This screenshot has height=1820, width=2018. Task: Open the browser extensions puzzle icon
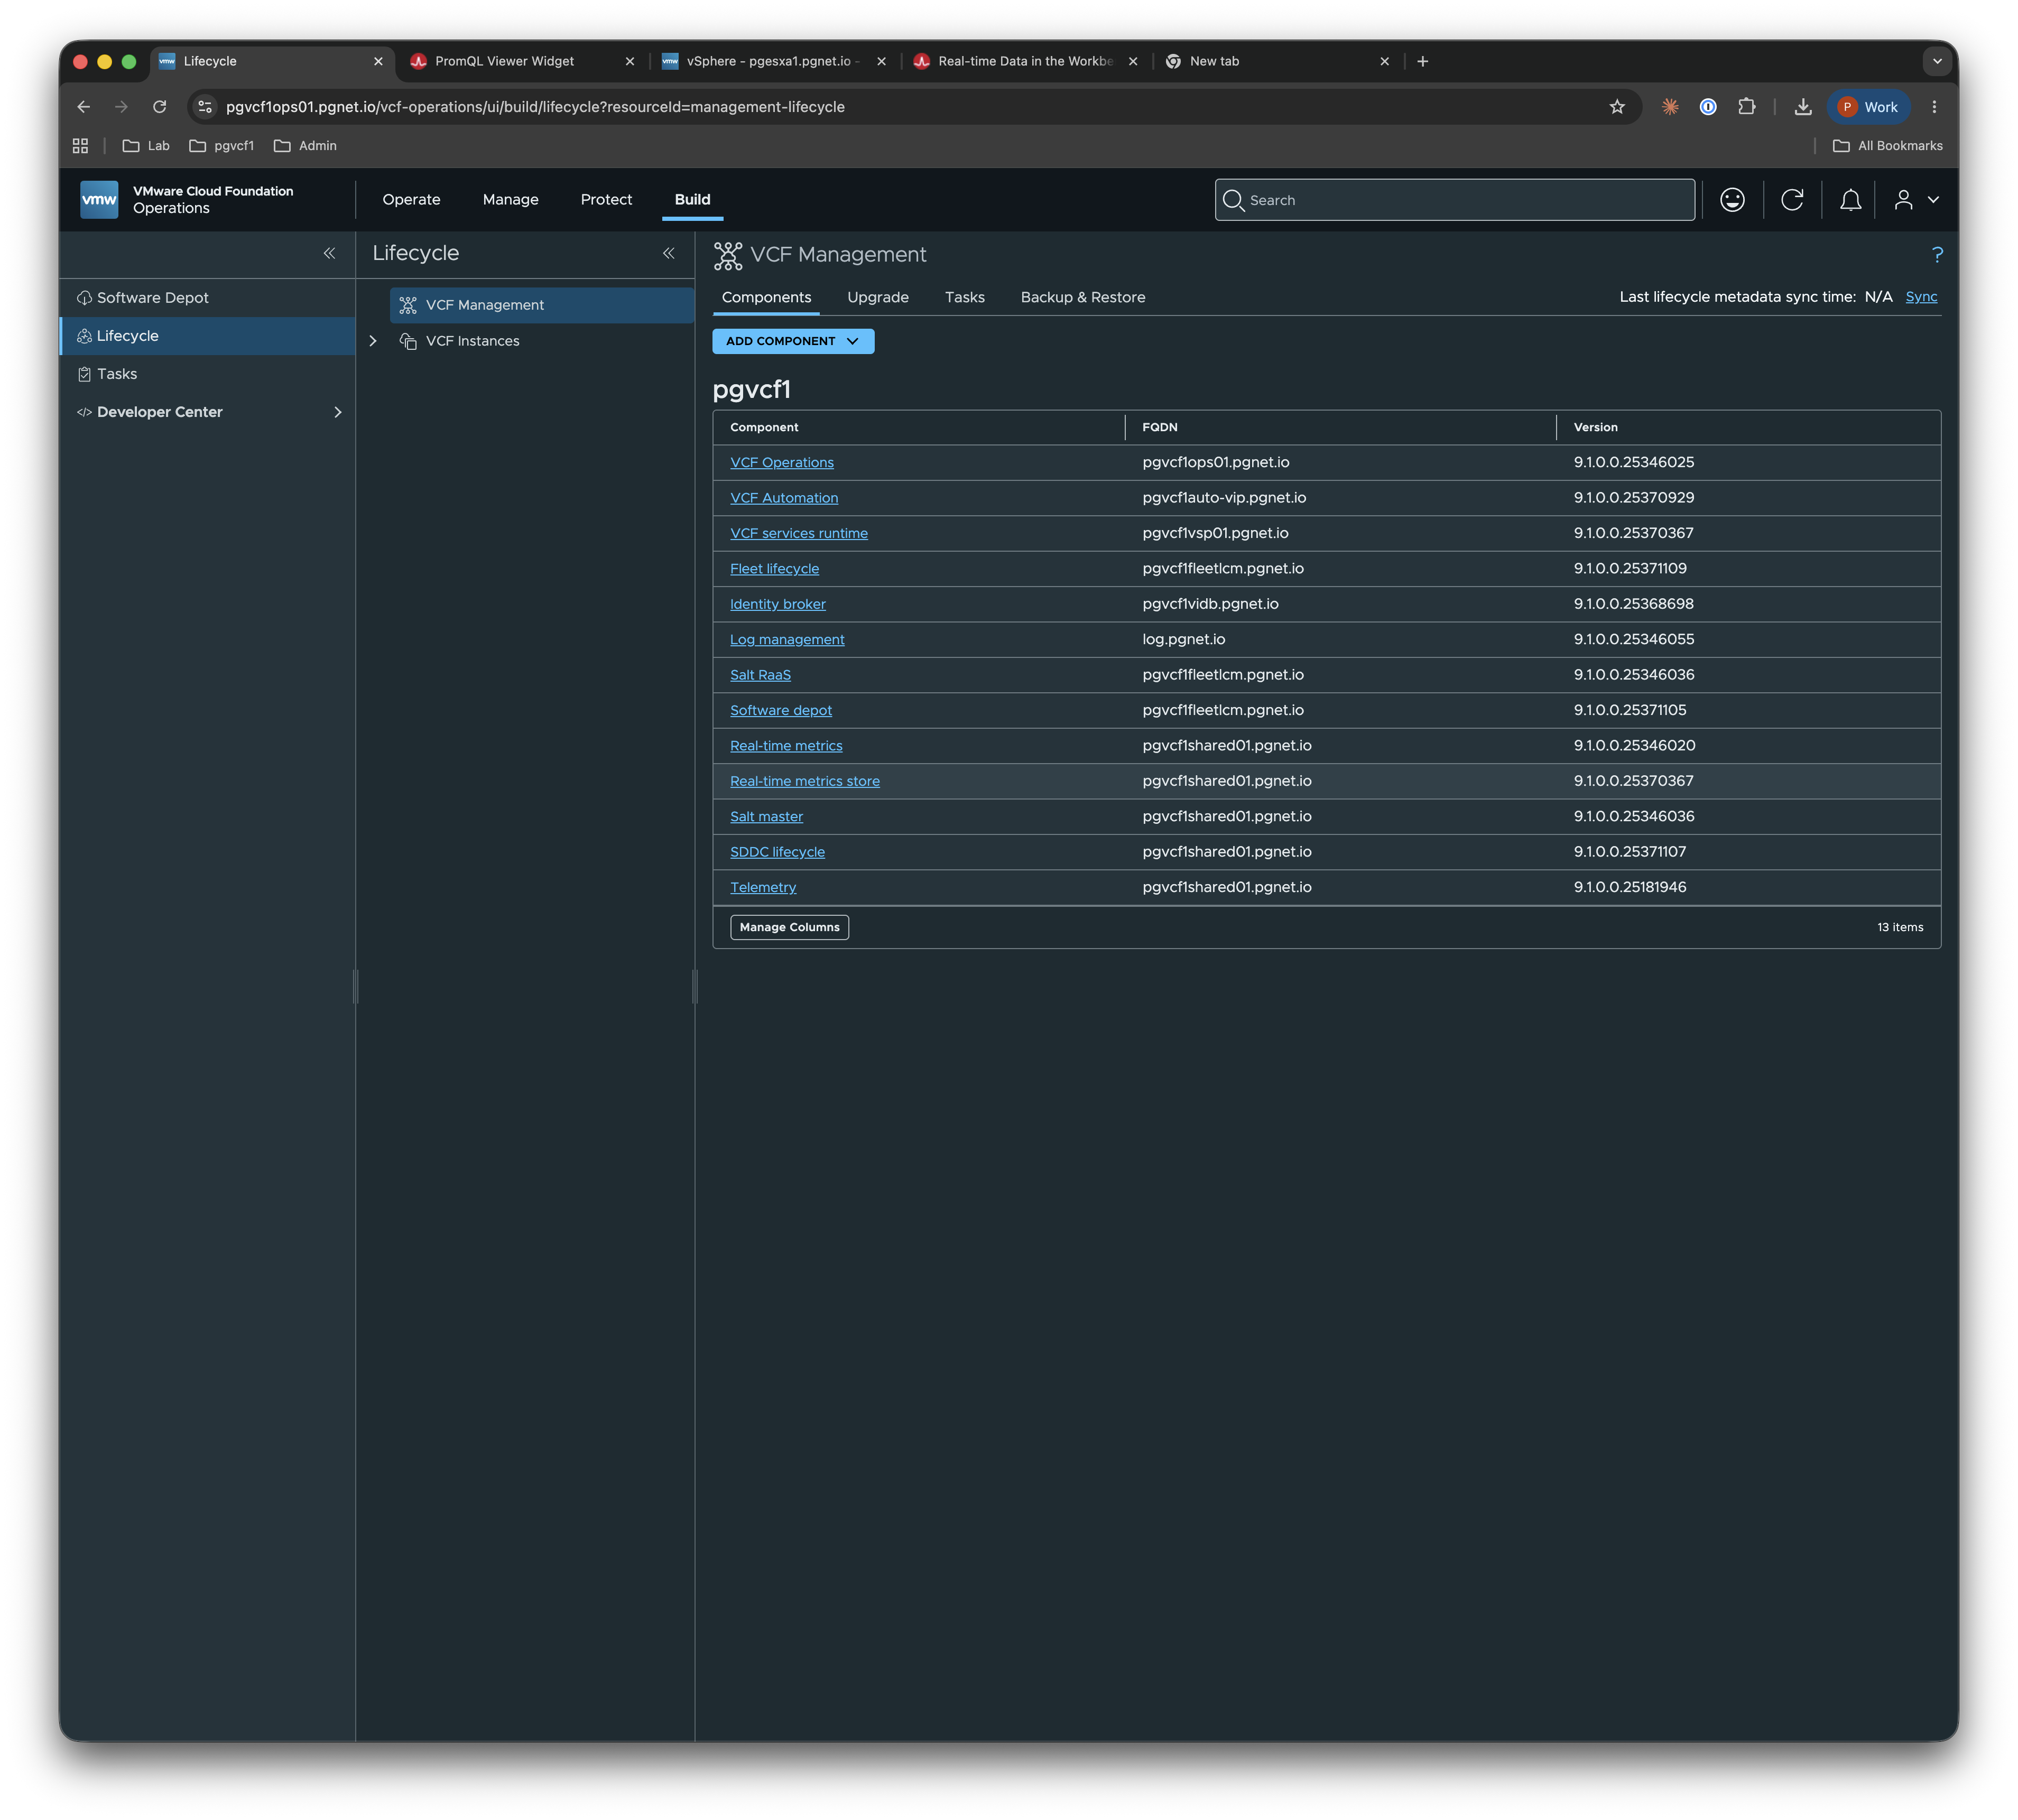1746,107
